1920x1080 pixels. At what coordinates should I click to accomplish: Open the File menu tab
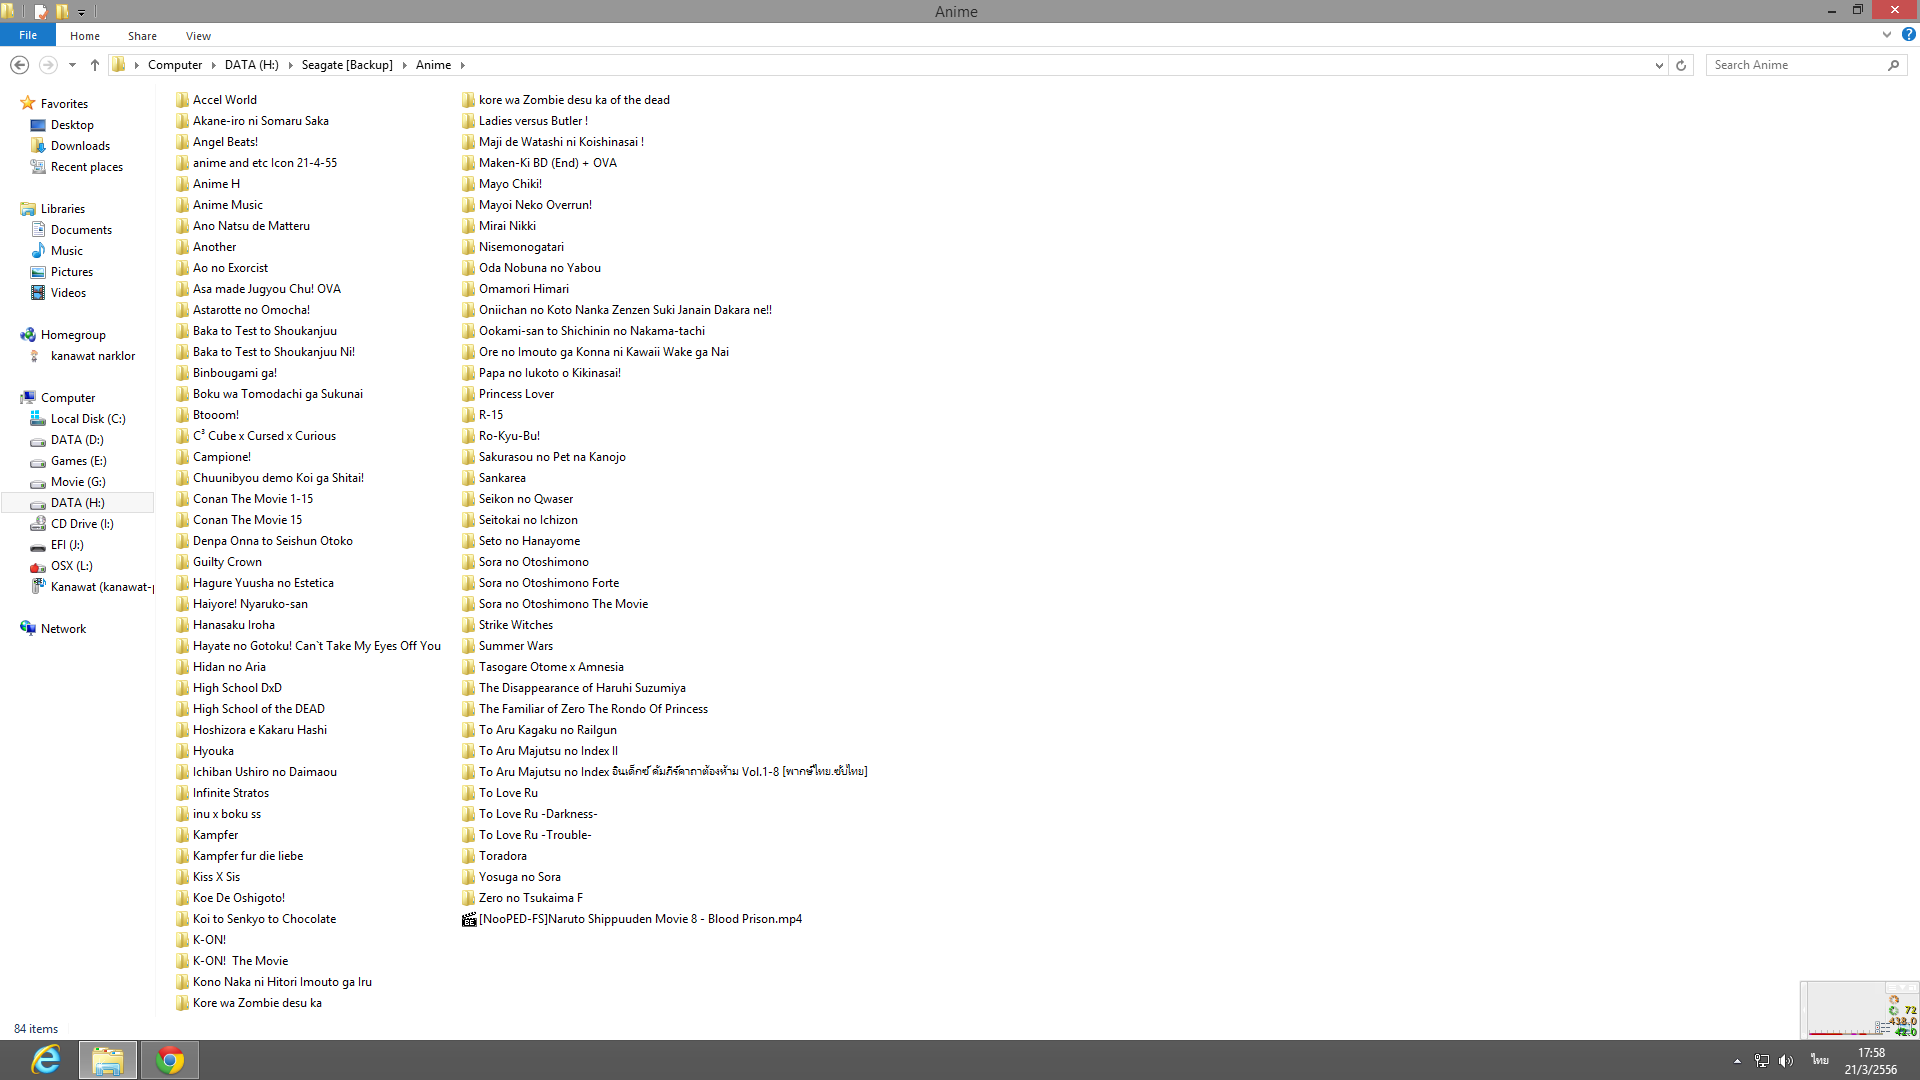tap(28, 35)
